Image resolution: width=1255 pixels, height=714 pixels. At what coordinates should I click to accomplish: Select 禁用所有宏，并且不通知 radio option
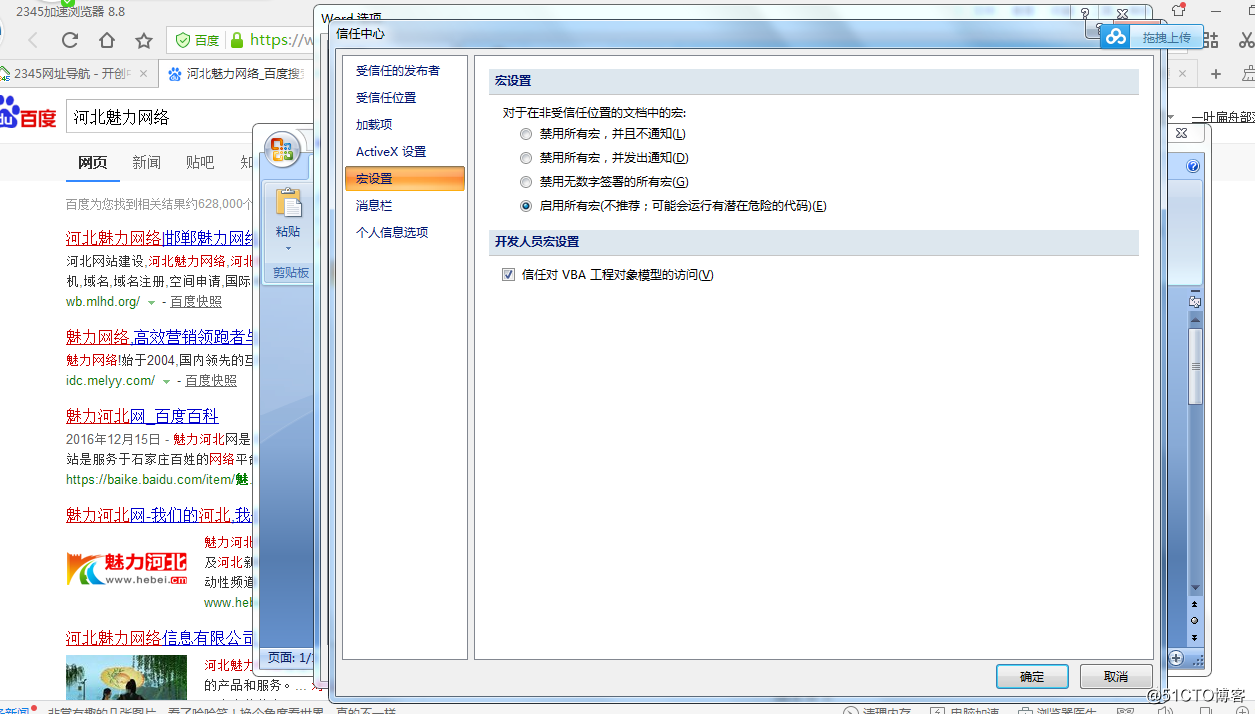[x=526, y=134]
